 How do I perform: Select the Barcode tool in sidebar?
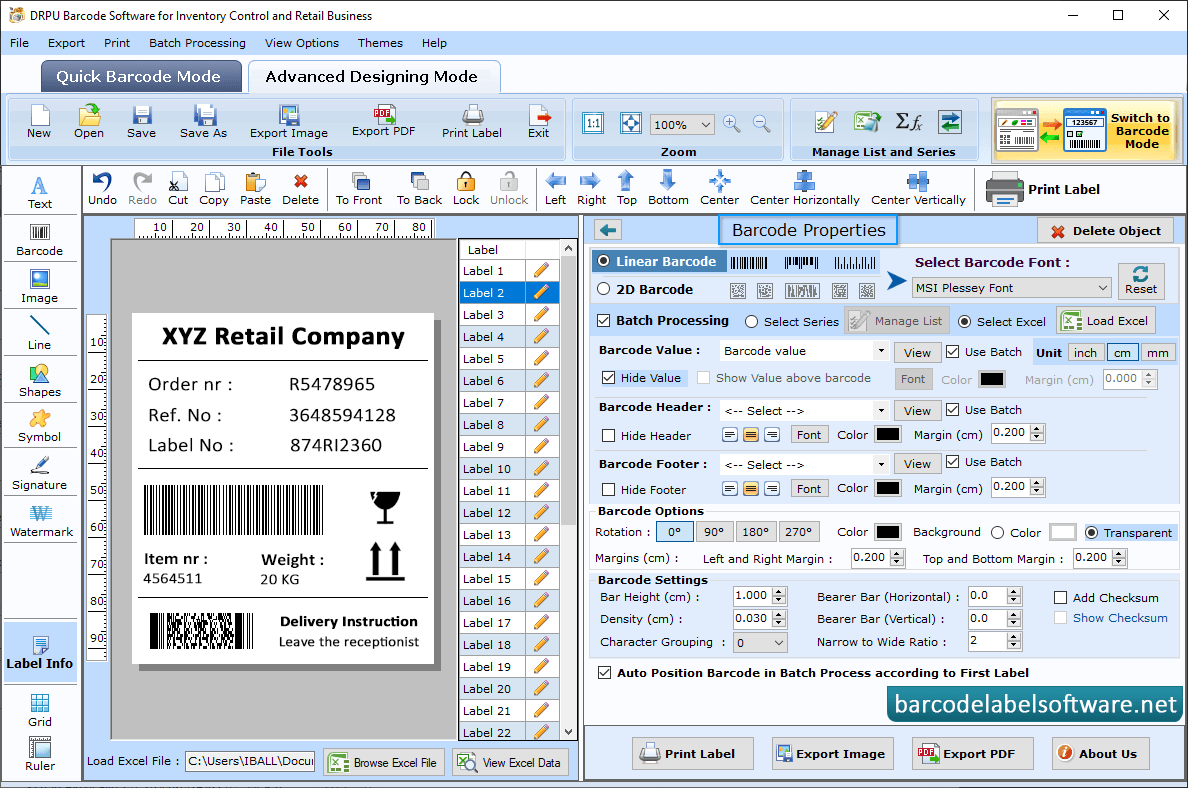[x=39, y=240]
